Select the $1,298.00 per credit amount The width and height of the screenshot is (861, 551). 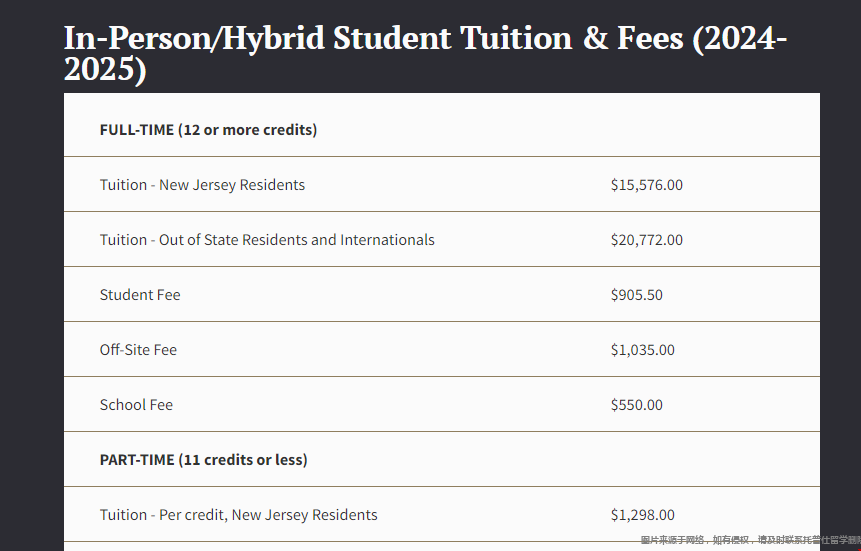(643, 515)
